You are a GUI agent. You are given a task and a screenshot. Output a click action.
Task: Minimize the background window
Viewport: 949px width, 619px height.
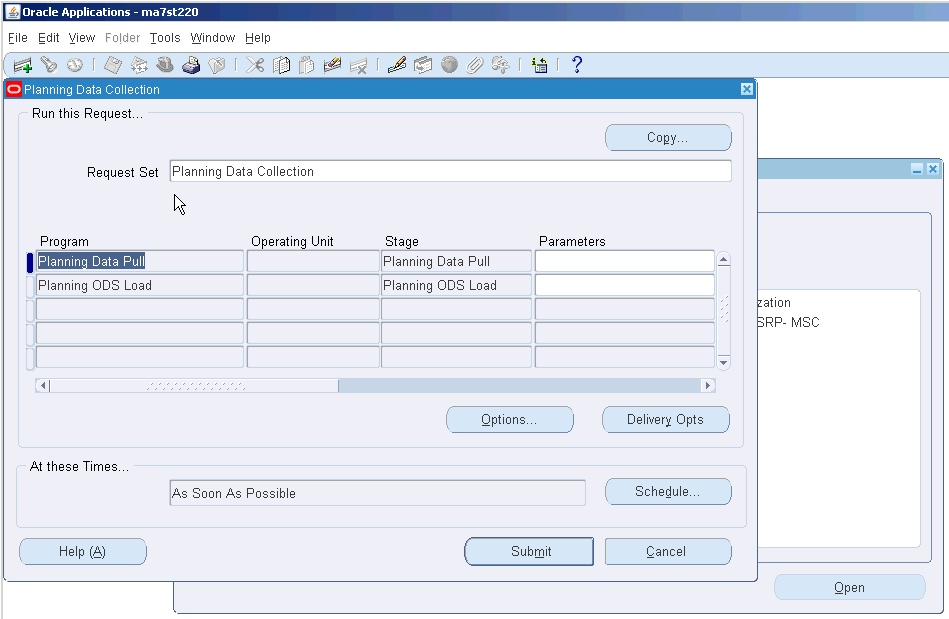click(917, 169)
